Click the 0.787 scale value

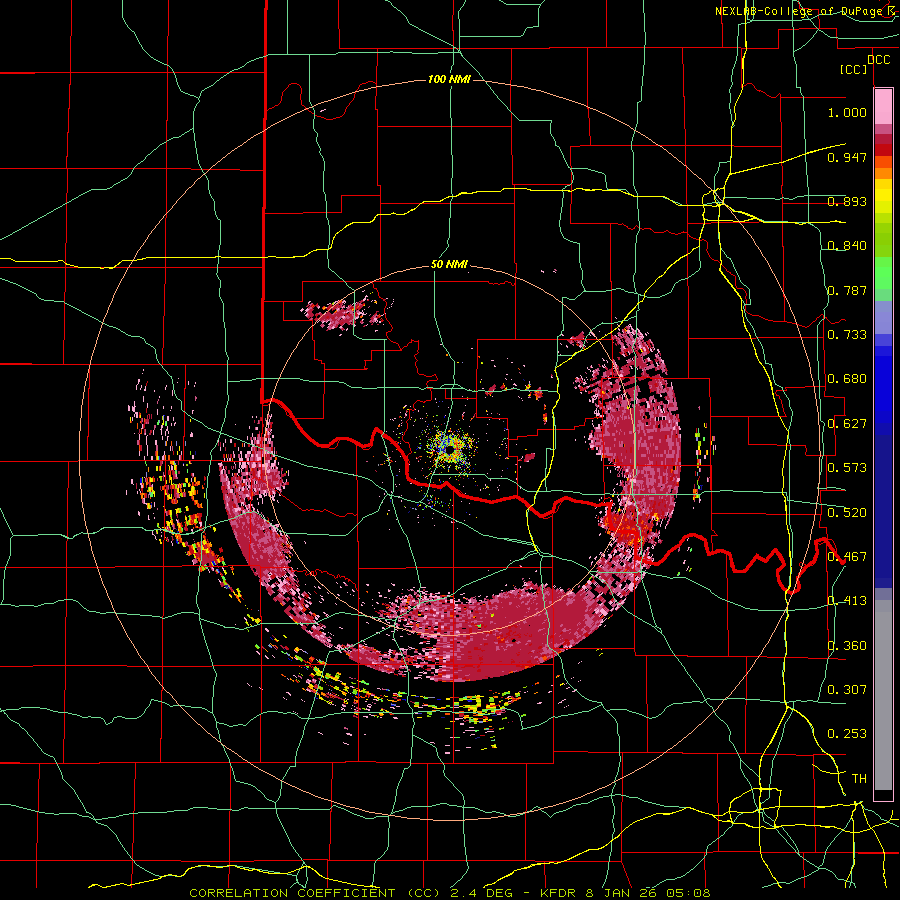[847, 290]
